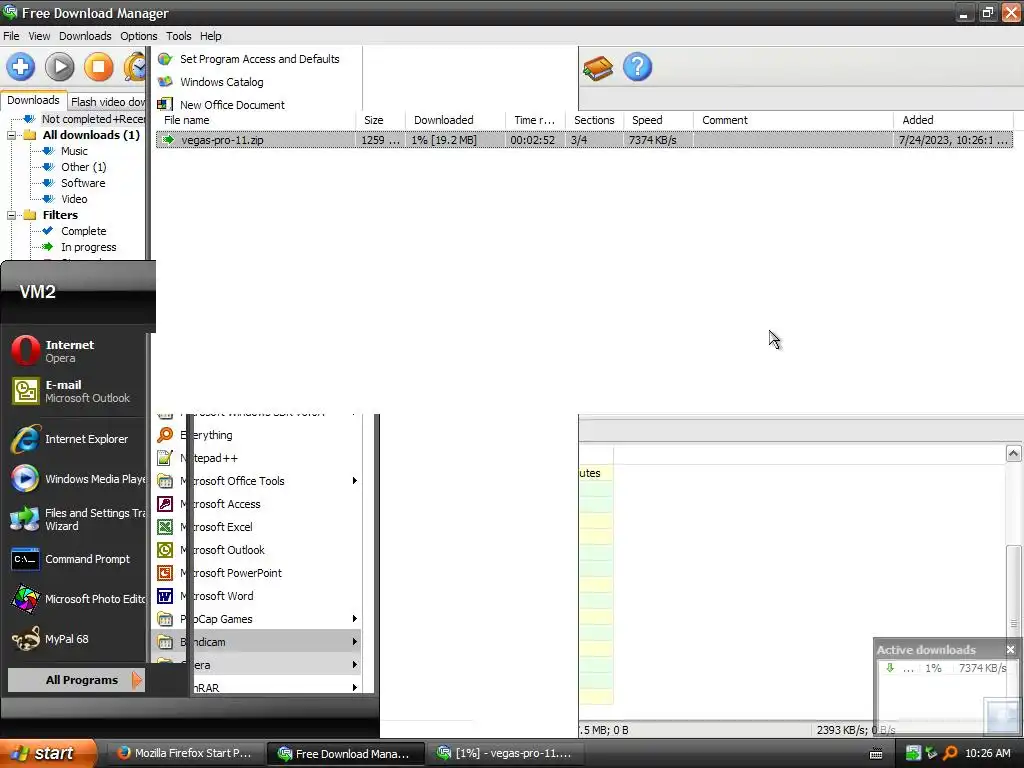Open Command Prompt
The height and width of the screenshot is (768, 1024).
point(75,559)
